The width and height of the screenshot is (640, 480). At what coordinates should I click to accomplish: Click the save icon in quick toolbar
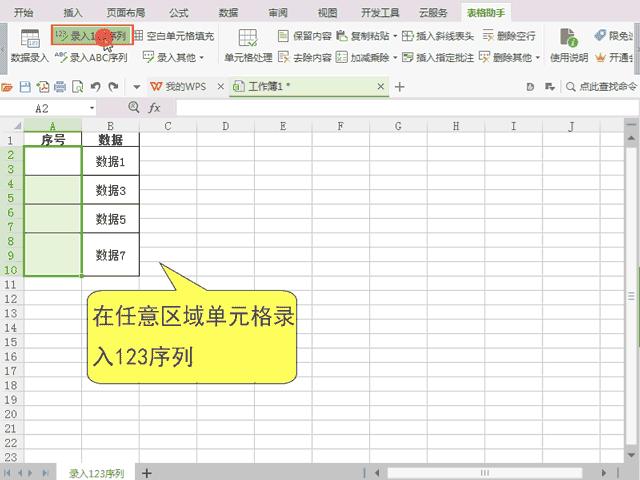pyautogui.click(x=25, y=87)
